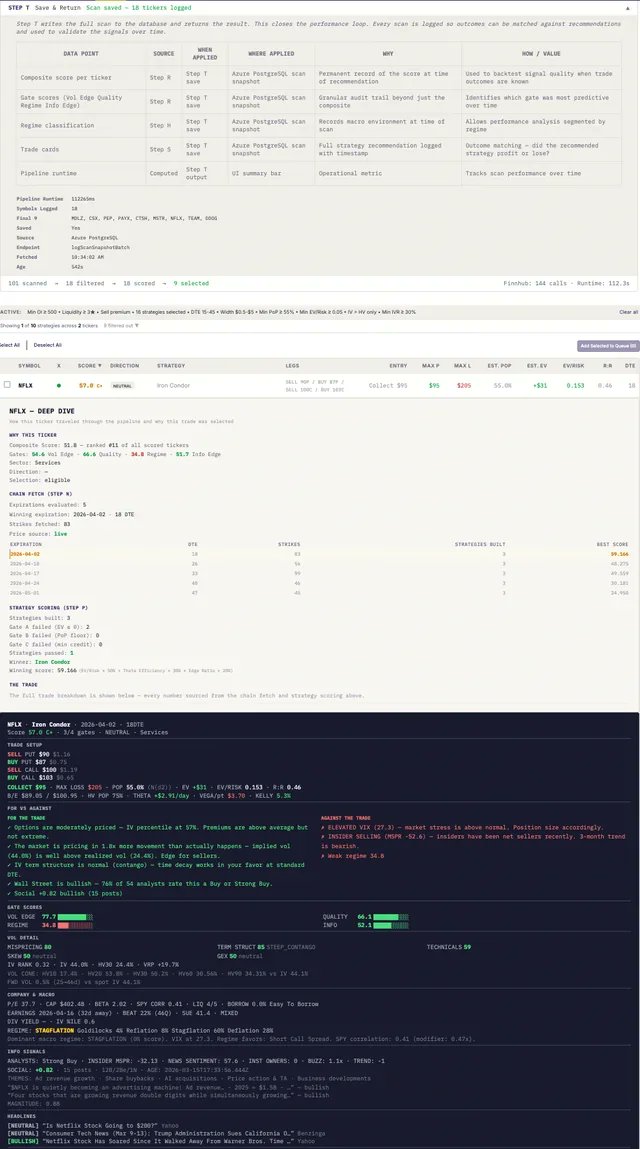Click the SYMBOL column header

pos(29,366)
